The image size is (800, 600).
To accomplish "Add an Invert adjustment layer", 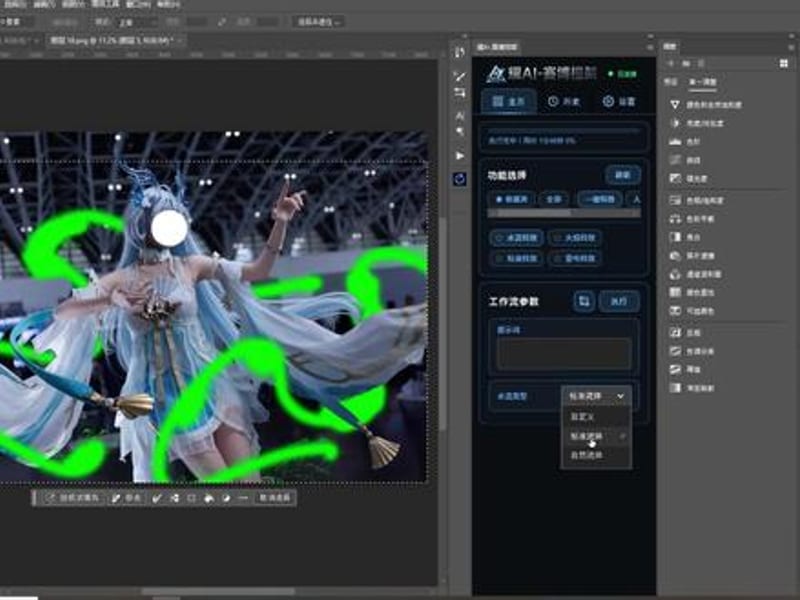I will tap(684, 333).
